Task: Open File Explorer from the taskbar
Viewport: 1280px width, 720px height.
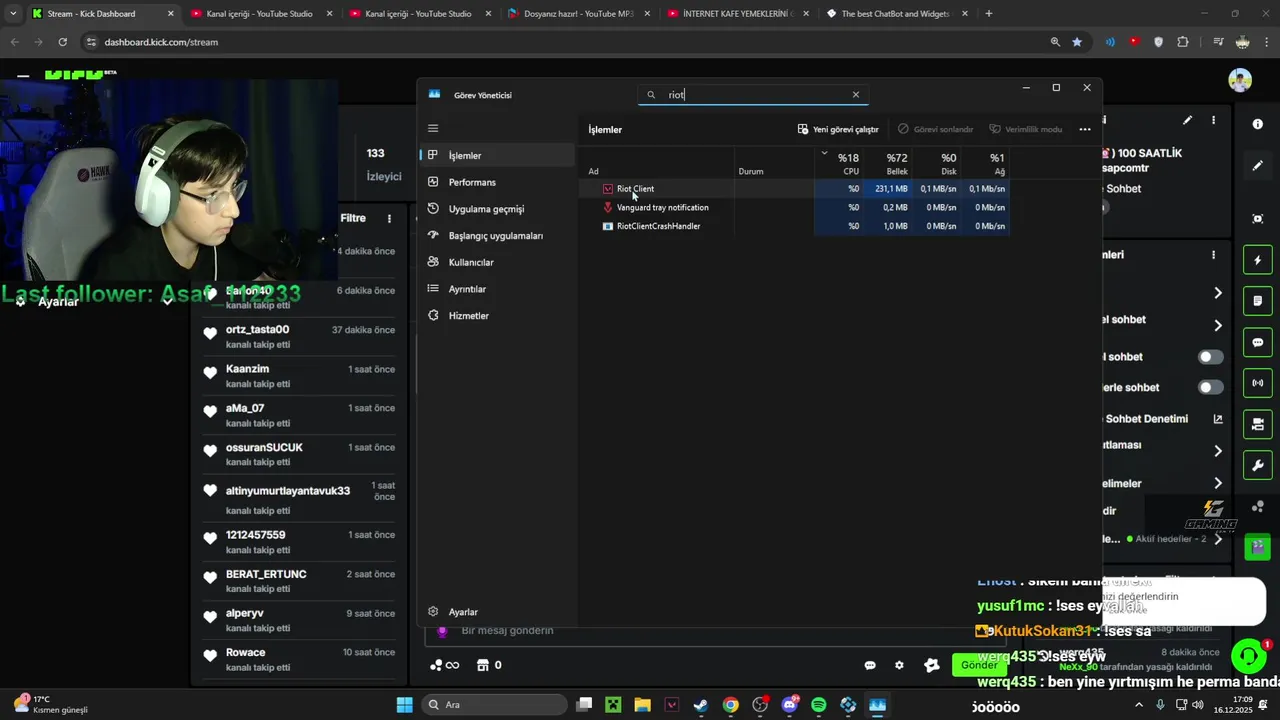Action: (x=642, y=705)
